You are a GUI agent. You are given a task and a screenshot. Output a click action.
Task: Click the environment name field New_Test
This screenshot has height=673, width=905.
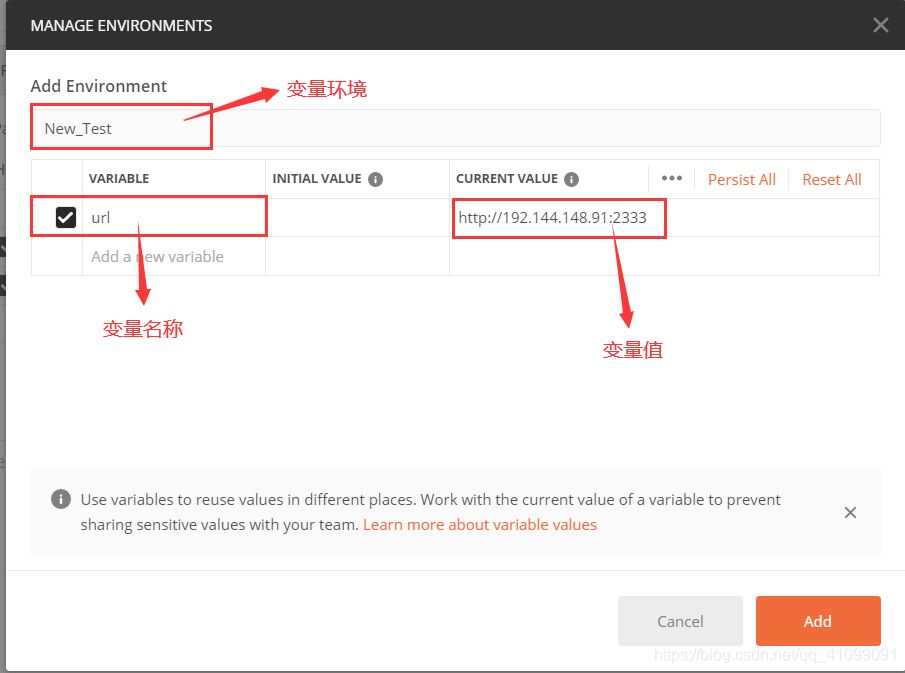click(455, 128)
